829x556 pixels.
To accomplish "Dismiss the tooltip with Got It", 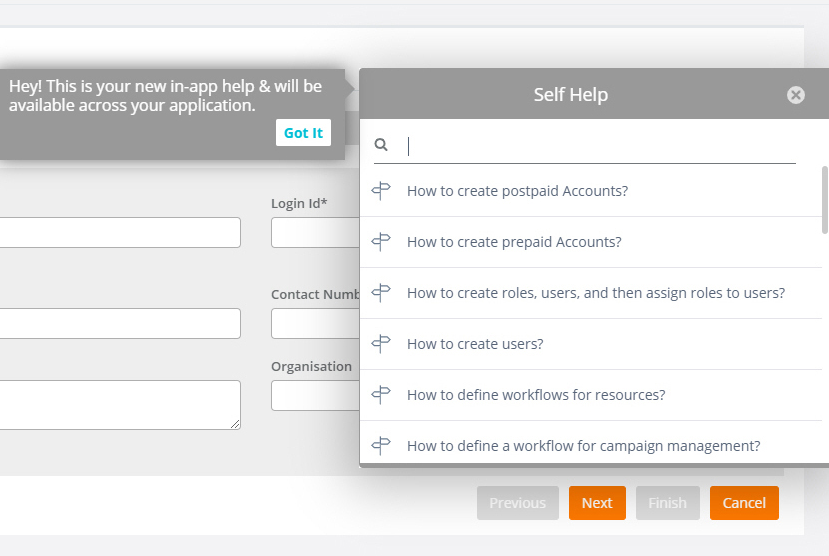I will click(303, 133).
